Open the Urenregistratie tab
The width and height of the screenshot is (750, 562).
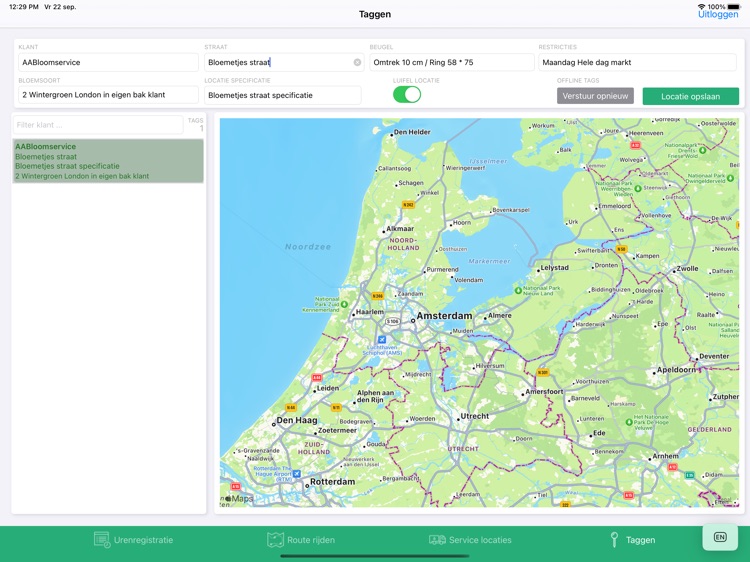click(133, 540)
